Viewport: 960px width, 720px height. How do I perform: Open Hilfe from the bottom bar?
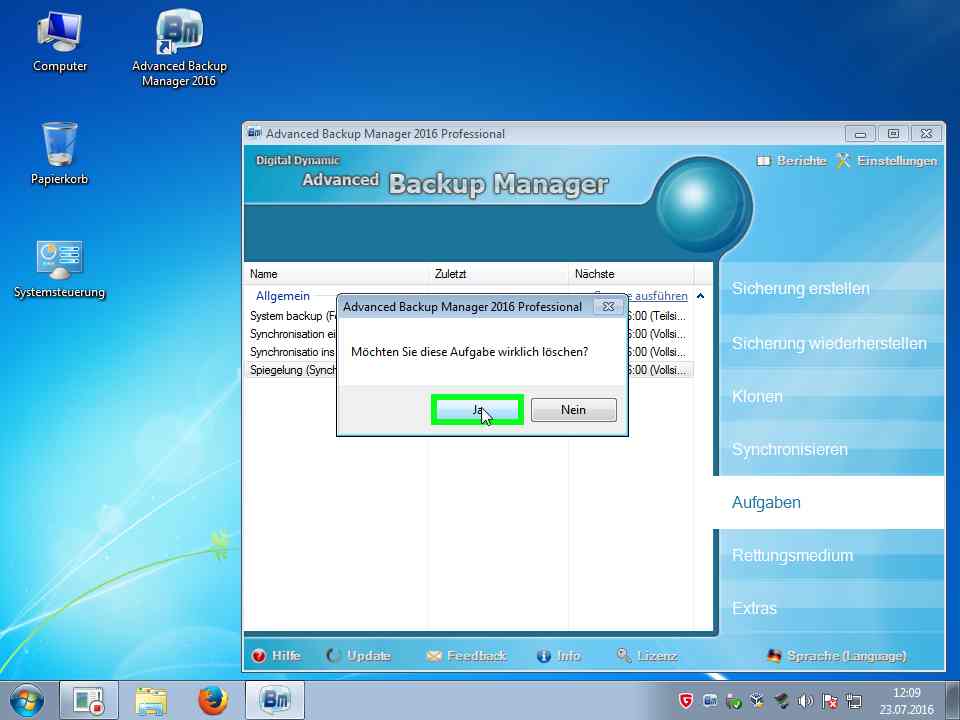286,656
